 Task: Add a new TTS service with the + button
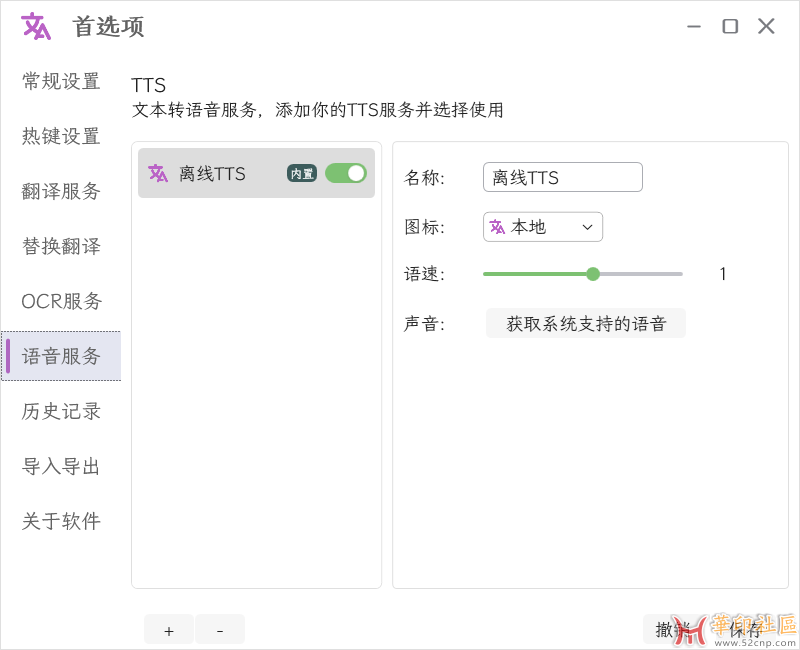click(x=168, y=629)
